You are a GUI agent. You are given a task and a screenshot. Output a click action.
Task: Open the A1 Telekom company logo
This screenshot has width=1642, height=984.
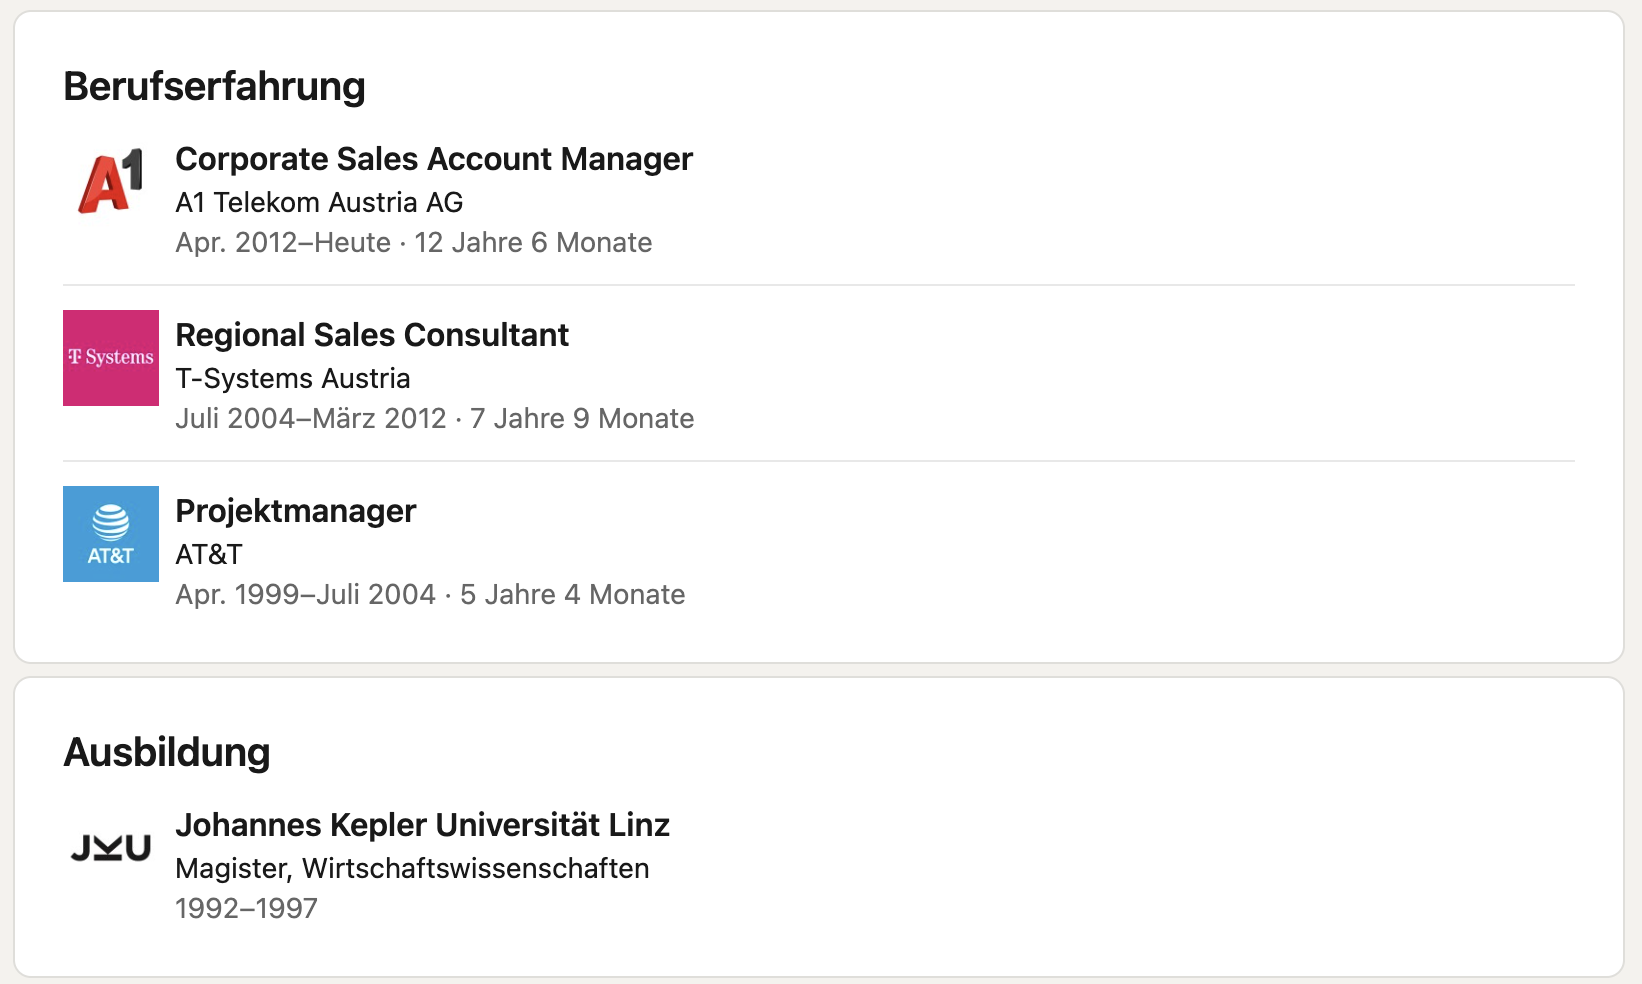click(x=111, y=182)
